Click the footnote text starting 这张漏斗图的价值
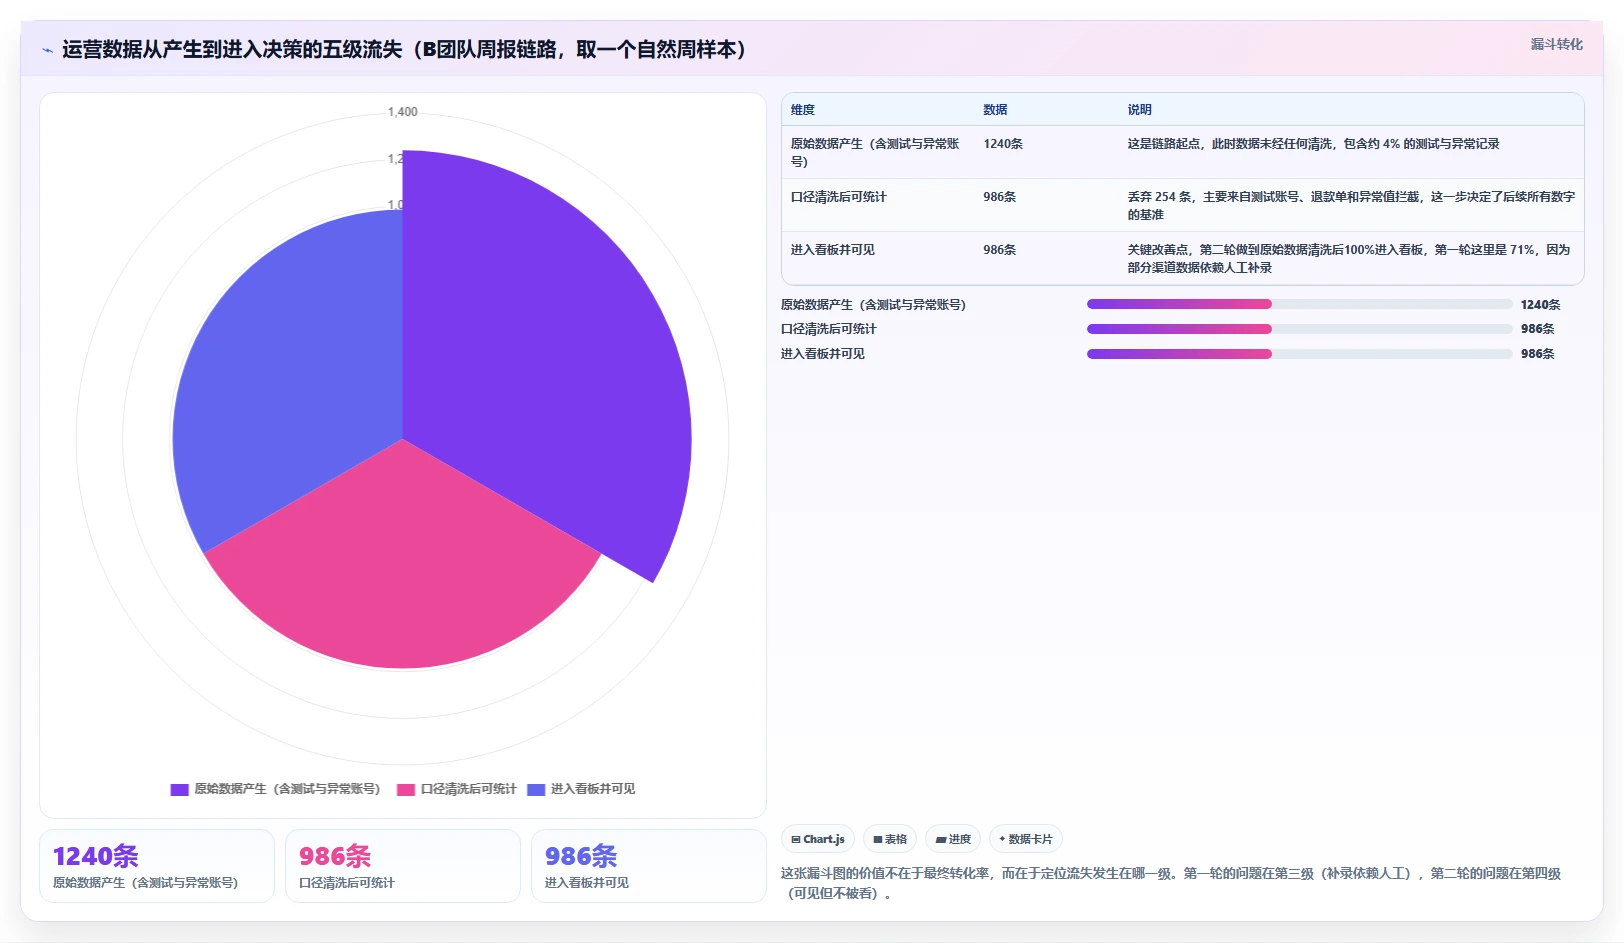This screenshot has height=943, width=1624. click(x=1171, y=883)
